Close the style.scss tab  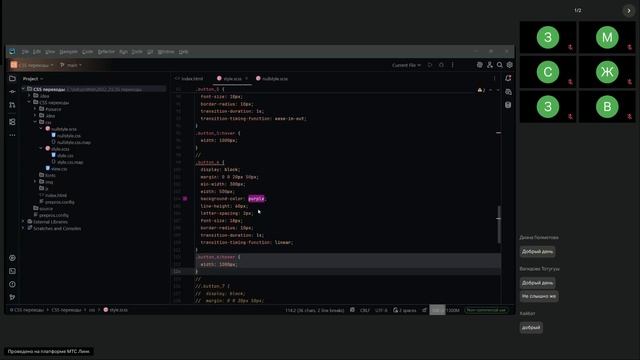coord(247,78)
